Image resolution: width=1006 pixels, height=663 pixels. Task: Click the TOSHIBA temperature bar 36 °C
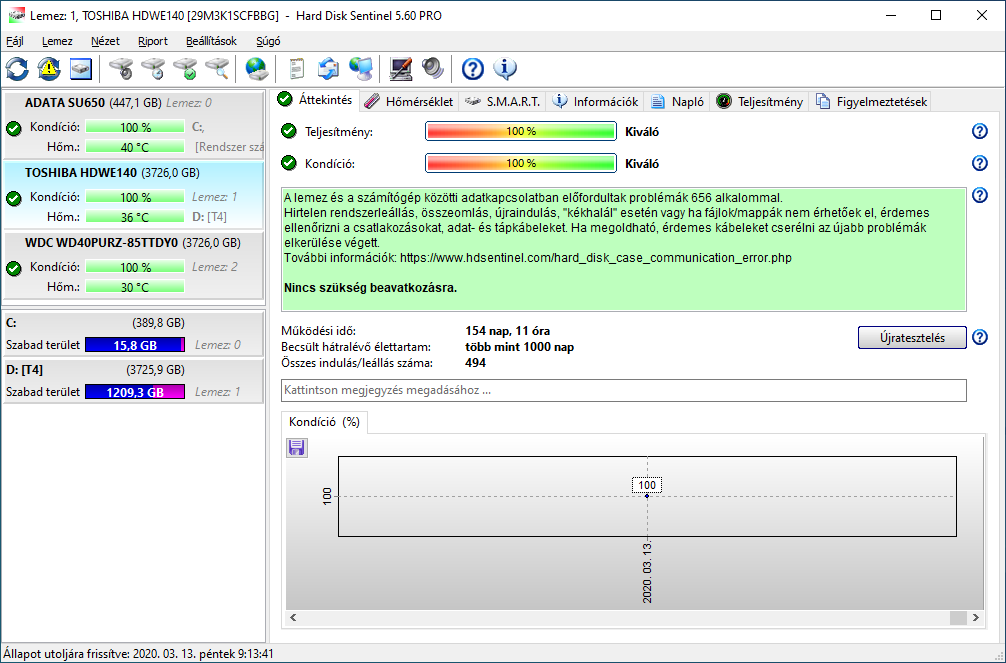click(x=135, y=217)
